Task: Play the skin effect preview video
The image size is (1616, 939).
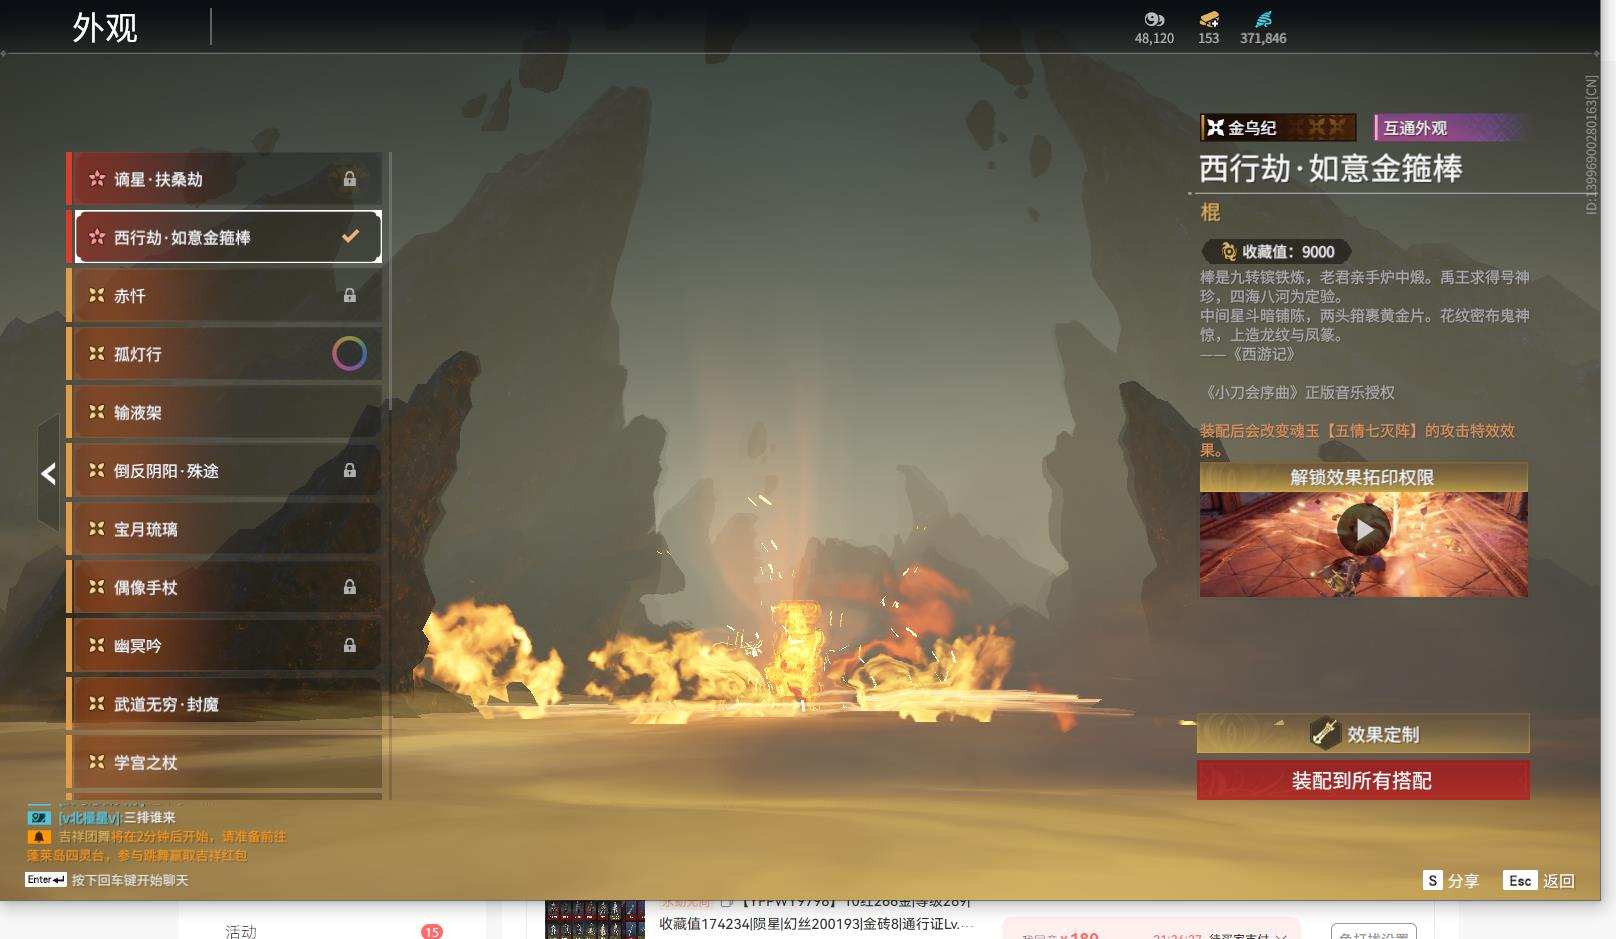Action: point(1364,530)
